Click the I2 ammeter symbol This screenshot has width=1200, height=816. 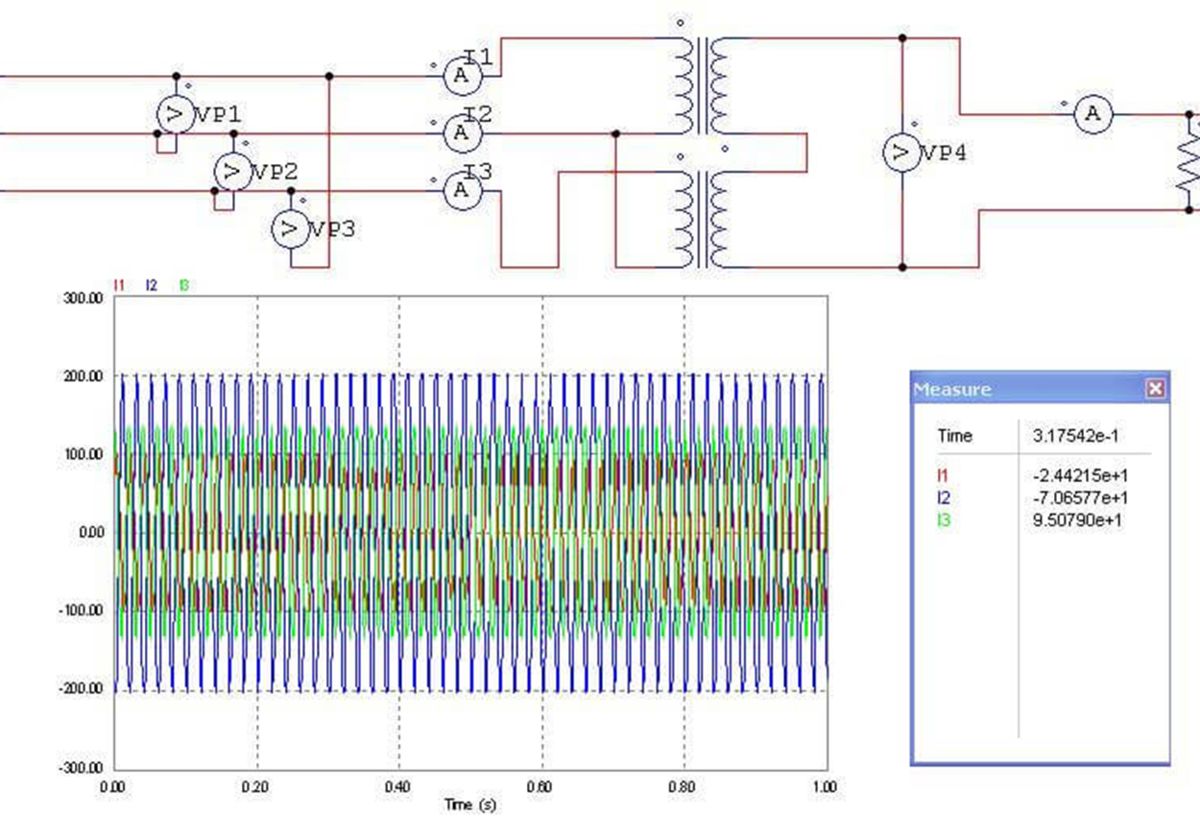point(459,131)
